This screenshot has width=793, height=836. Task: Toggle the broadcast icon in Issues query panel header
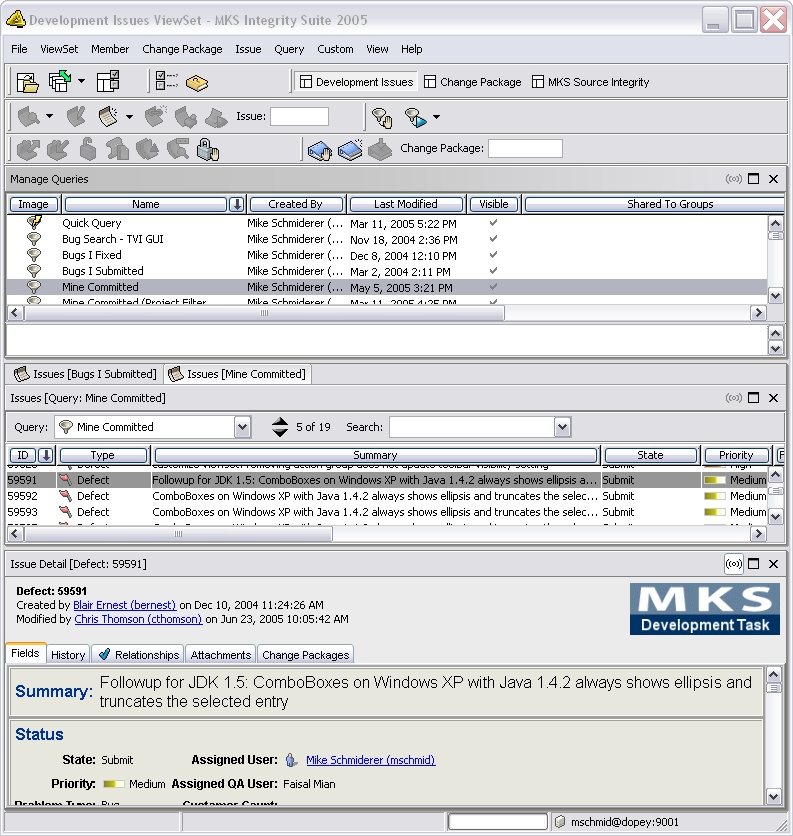point(734,398)
